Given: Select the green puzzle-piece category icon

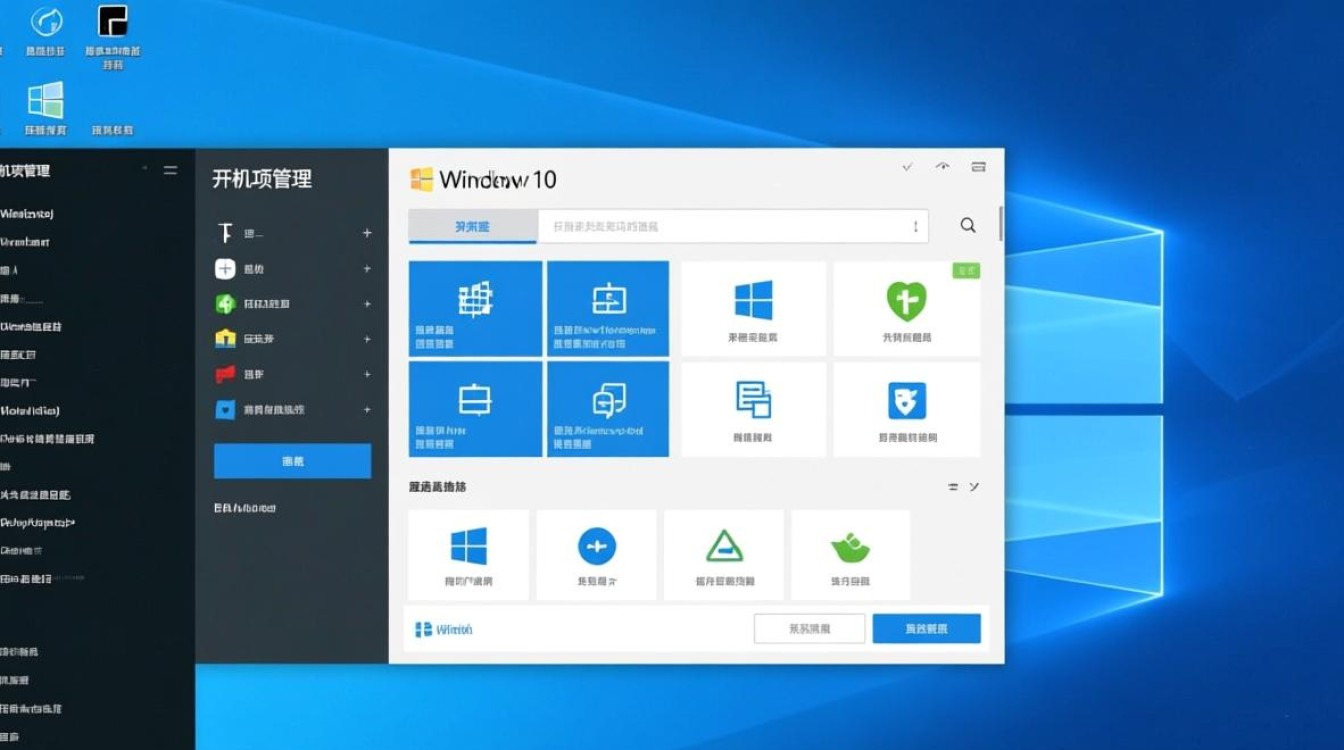Looking at the screenshot, I should (225, 303).
